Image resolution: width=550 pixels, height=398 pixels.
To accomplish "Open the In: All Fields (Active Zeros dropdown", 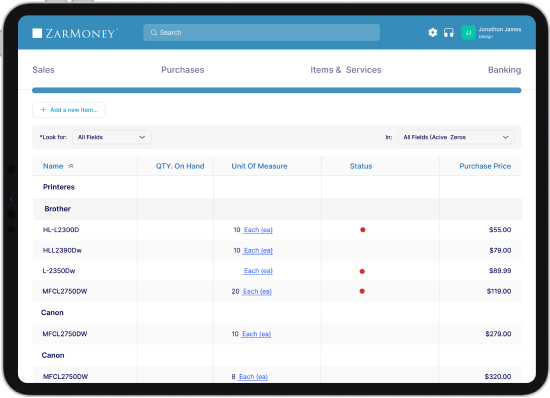I will pos(456,137).
